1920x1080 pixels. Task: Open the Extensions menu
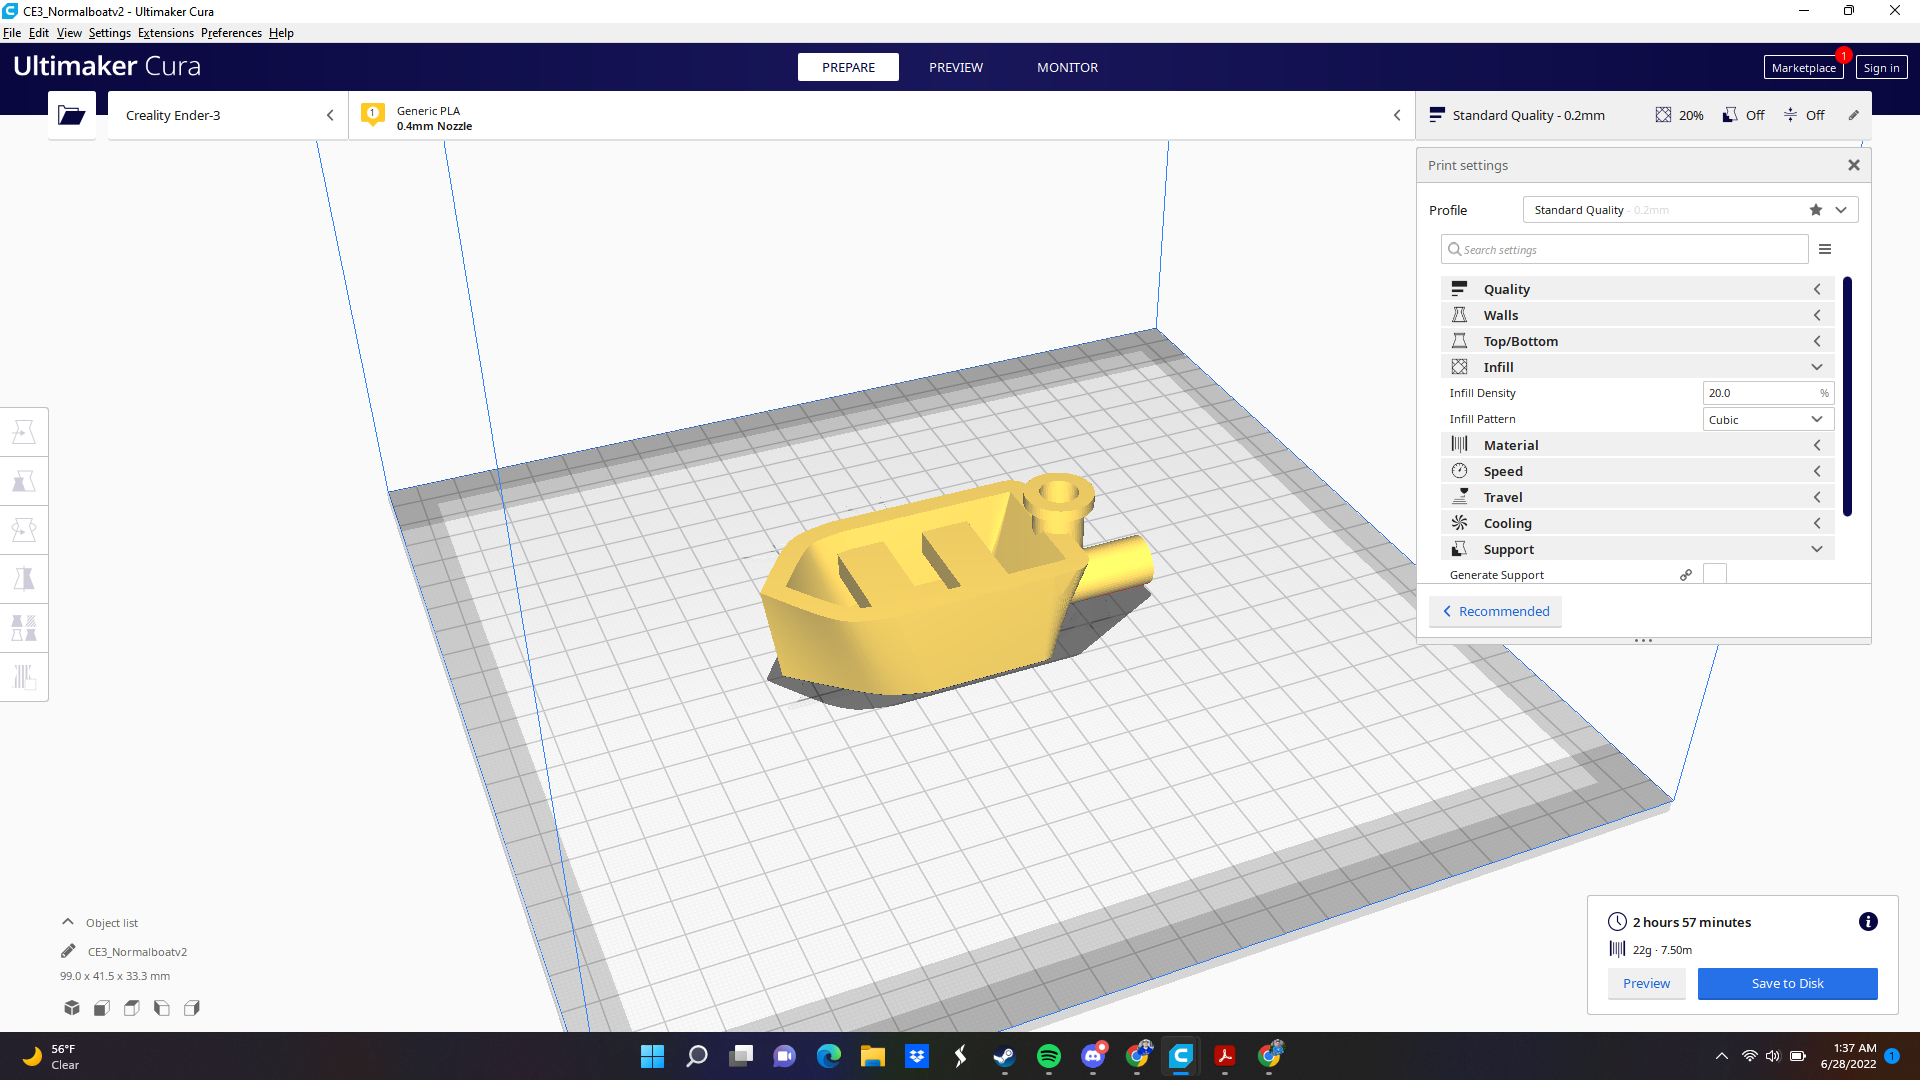point(166,33)
